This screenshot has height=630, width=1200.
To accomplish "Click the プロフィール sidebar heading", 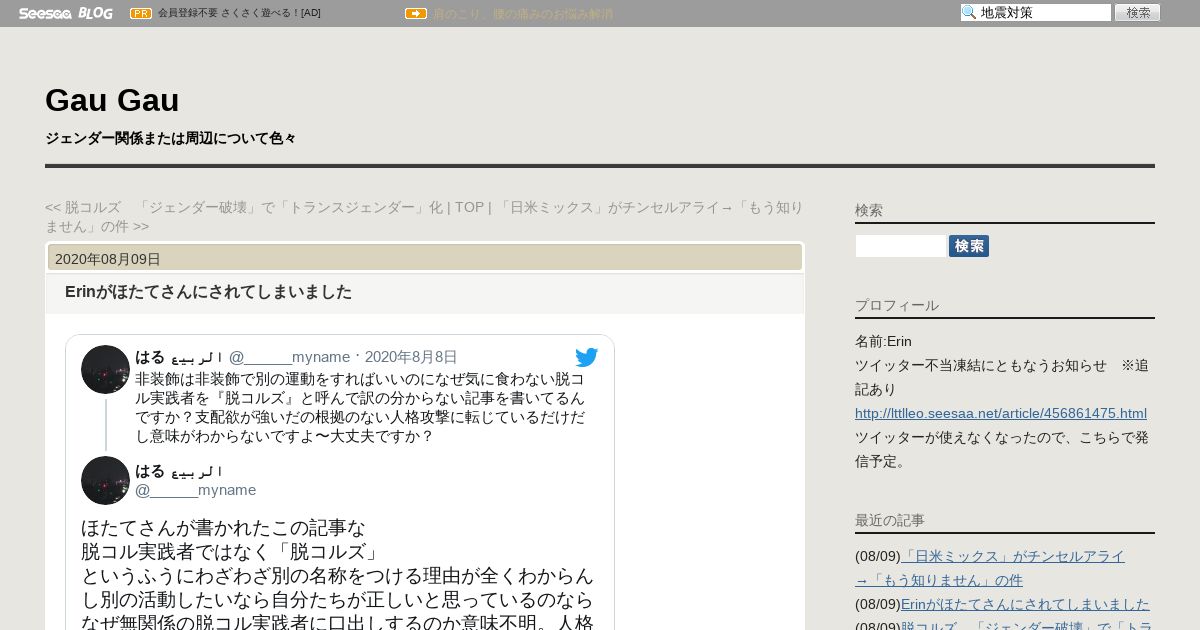I will click(897, 305).
